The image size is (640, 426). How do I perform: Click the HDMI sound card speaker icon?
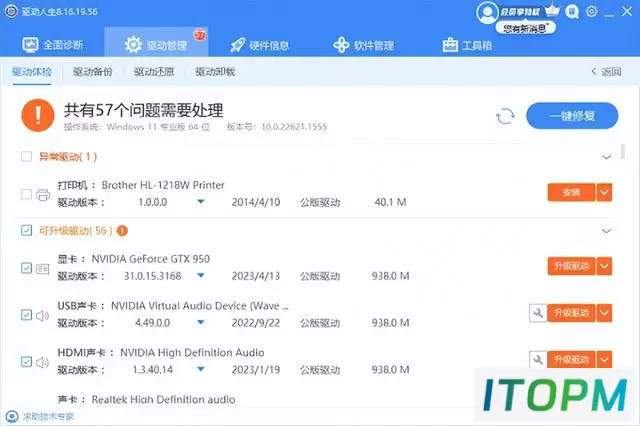pos(42,362)
